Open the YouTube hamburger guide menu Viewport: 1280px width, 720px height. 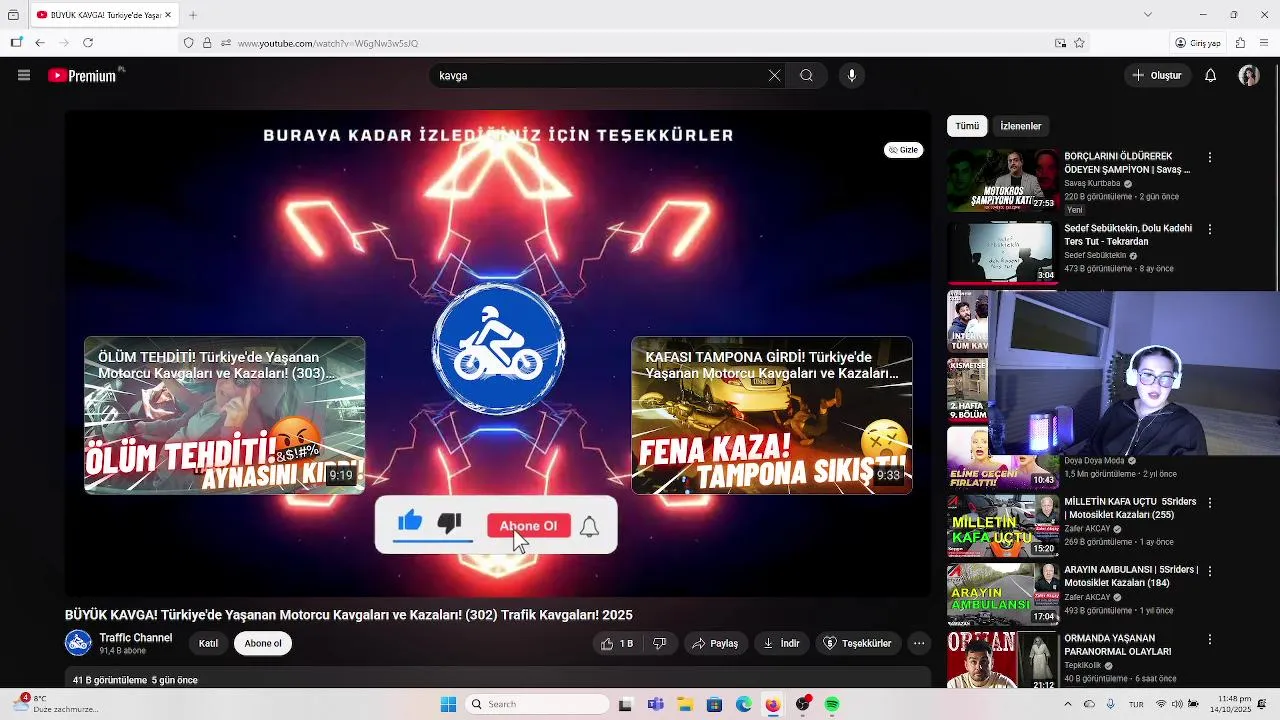coord(24,75)
